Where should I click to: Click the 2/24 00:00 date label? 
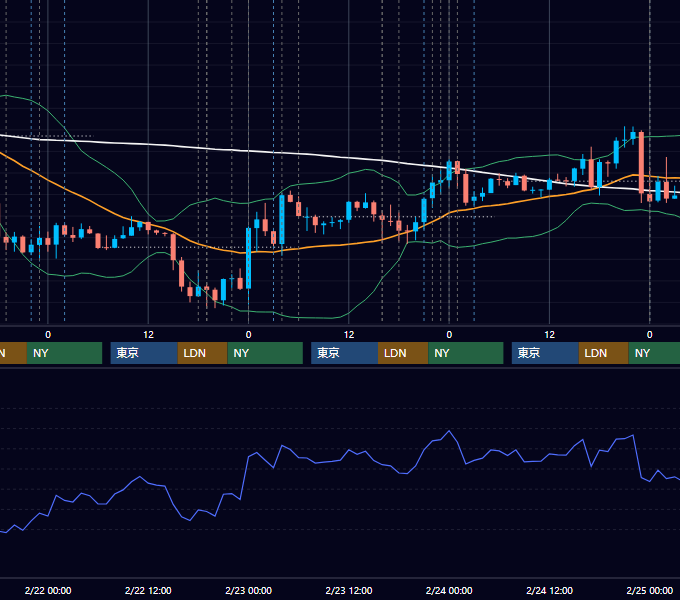[449, 590]
